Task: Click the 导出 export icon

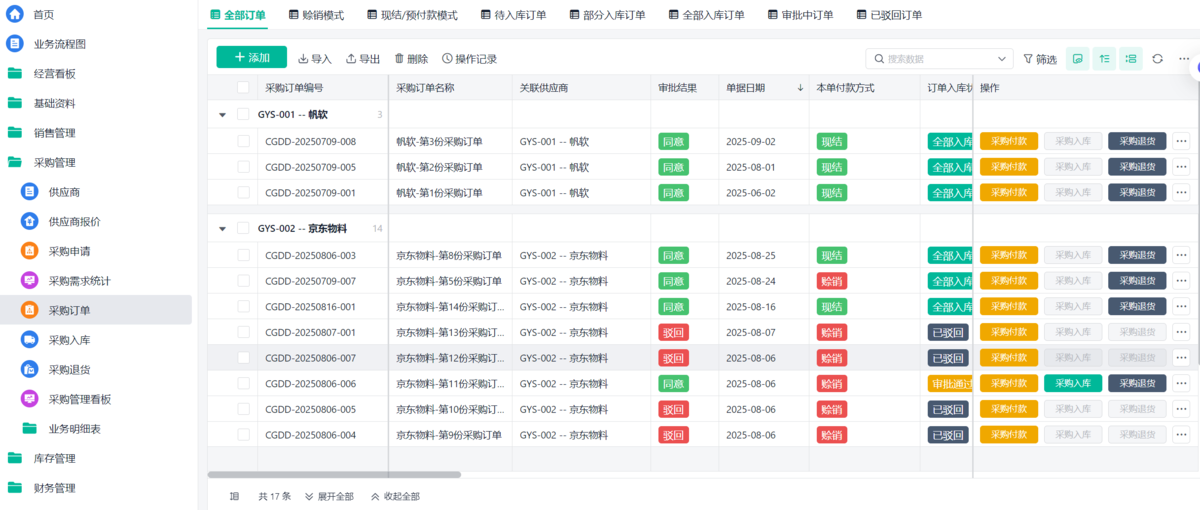Action: [351, 59]
